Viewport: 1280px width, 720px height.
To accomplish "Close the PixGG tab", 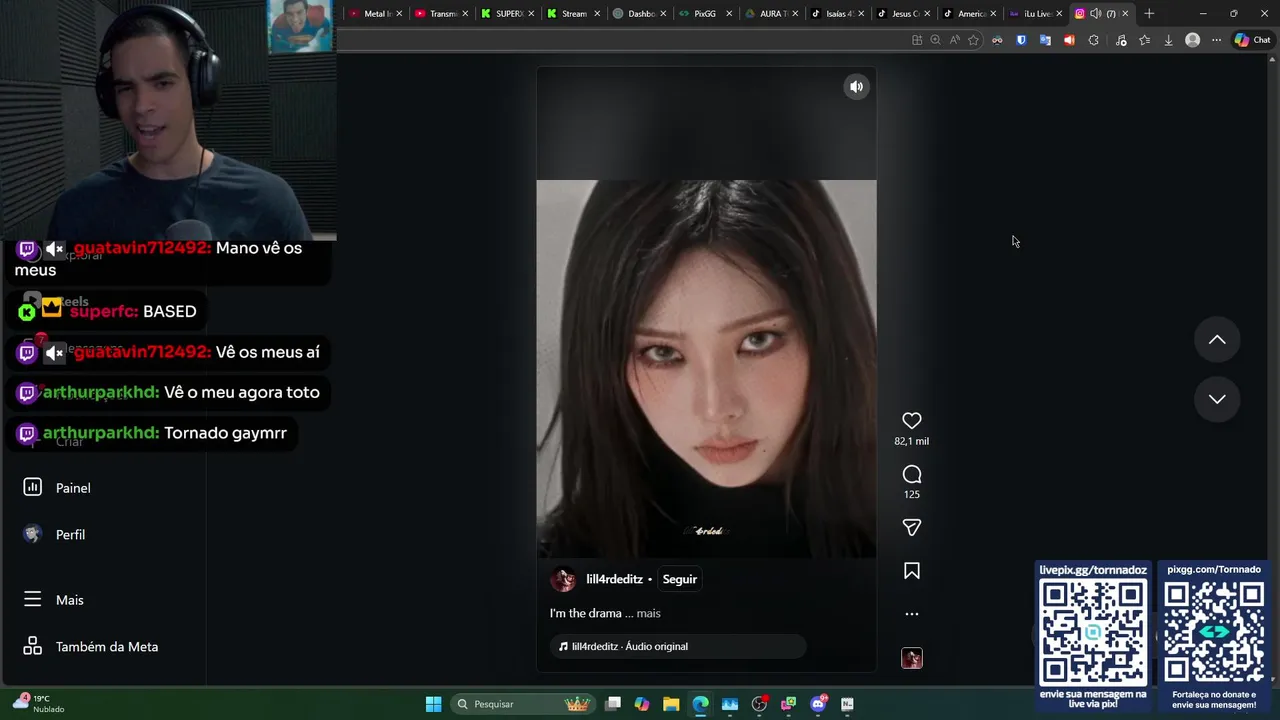I will point(729,14).
